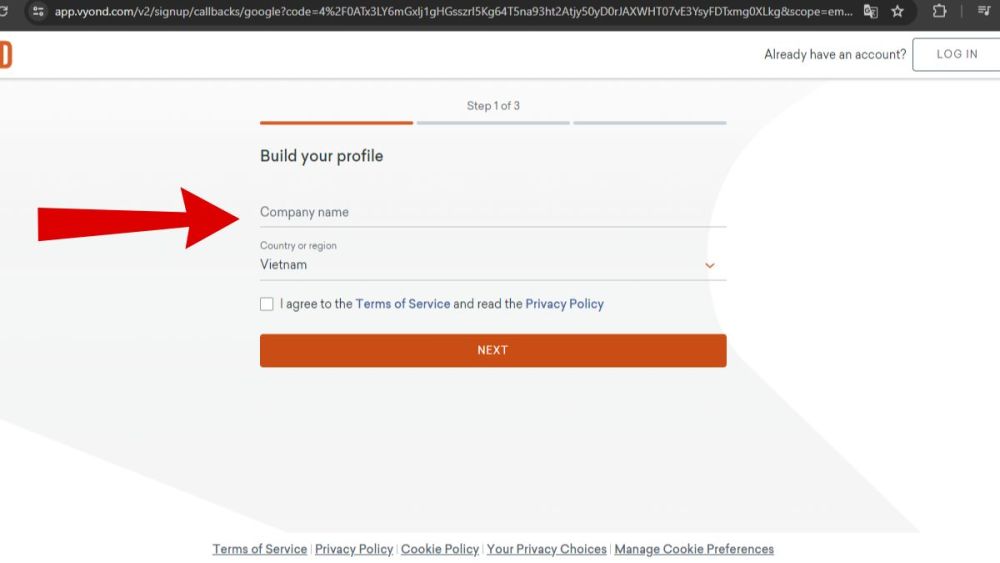Screen dimensions: 1000x563
Task: Open Cookie Policy footer link
Action: (x=440, y=549)
